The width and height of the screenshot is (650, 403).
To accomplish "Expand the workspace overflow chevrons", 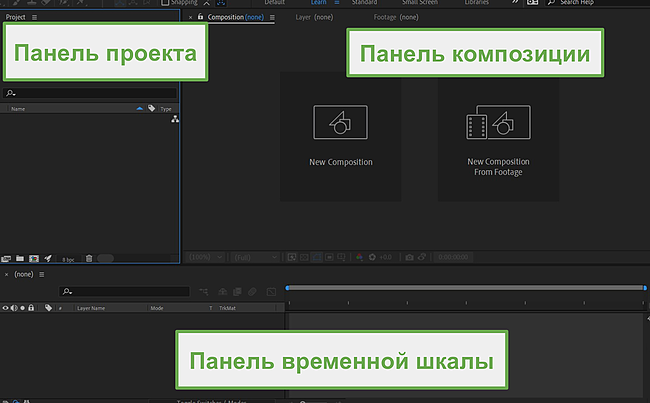I will coord(515,2).
